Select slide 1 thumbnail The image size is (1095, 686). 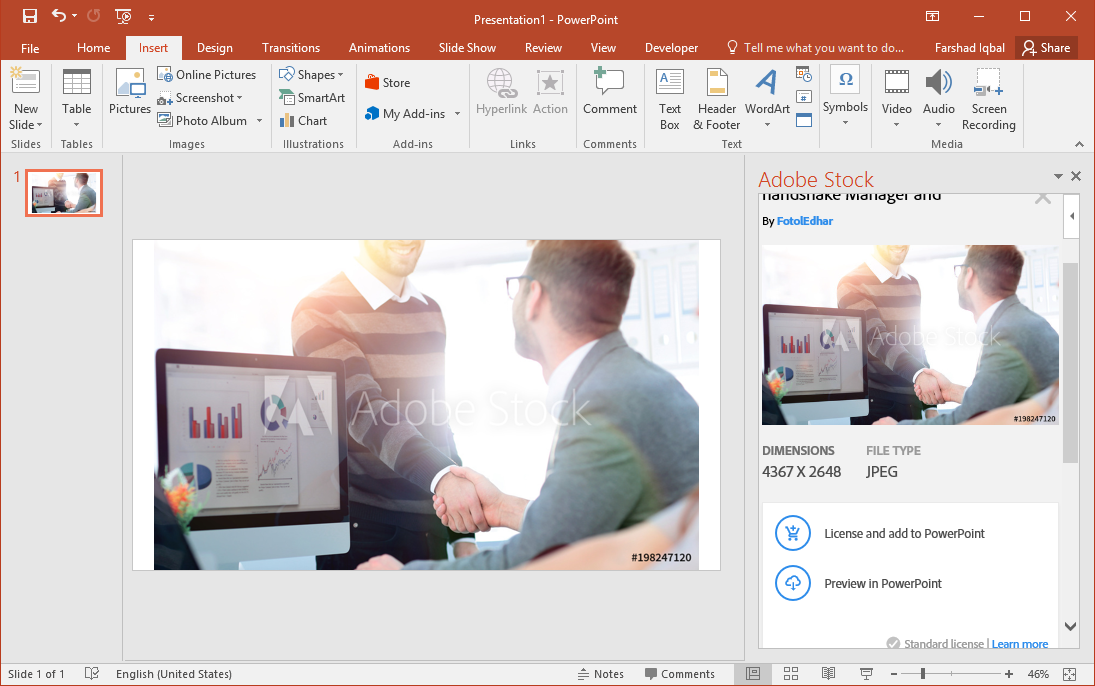[x=64, y=192]
